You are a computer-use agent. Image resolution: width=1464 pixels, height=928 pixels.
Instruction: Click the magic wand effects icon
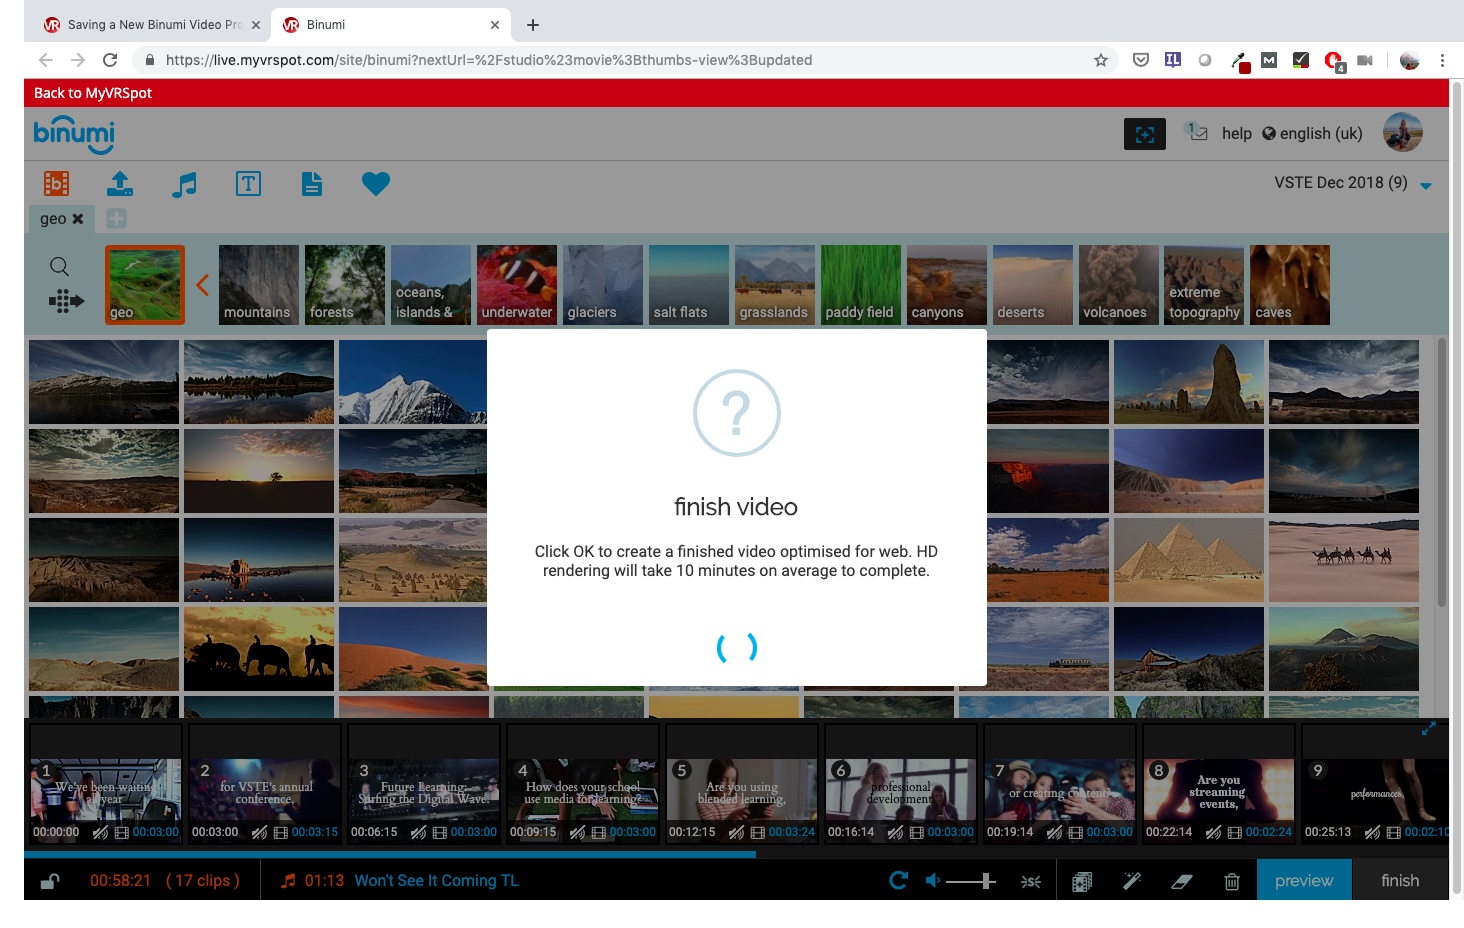1132,881
